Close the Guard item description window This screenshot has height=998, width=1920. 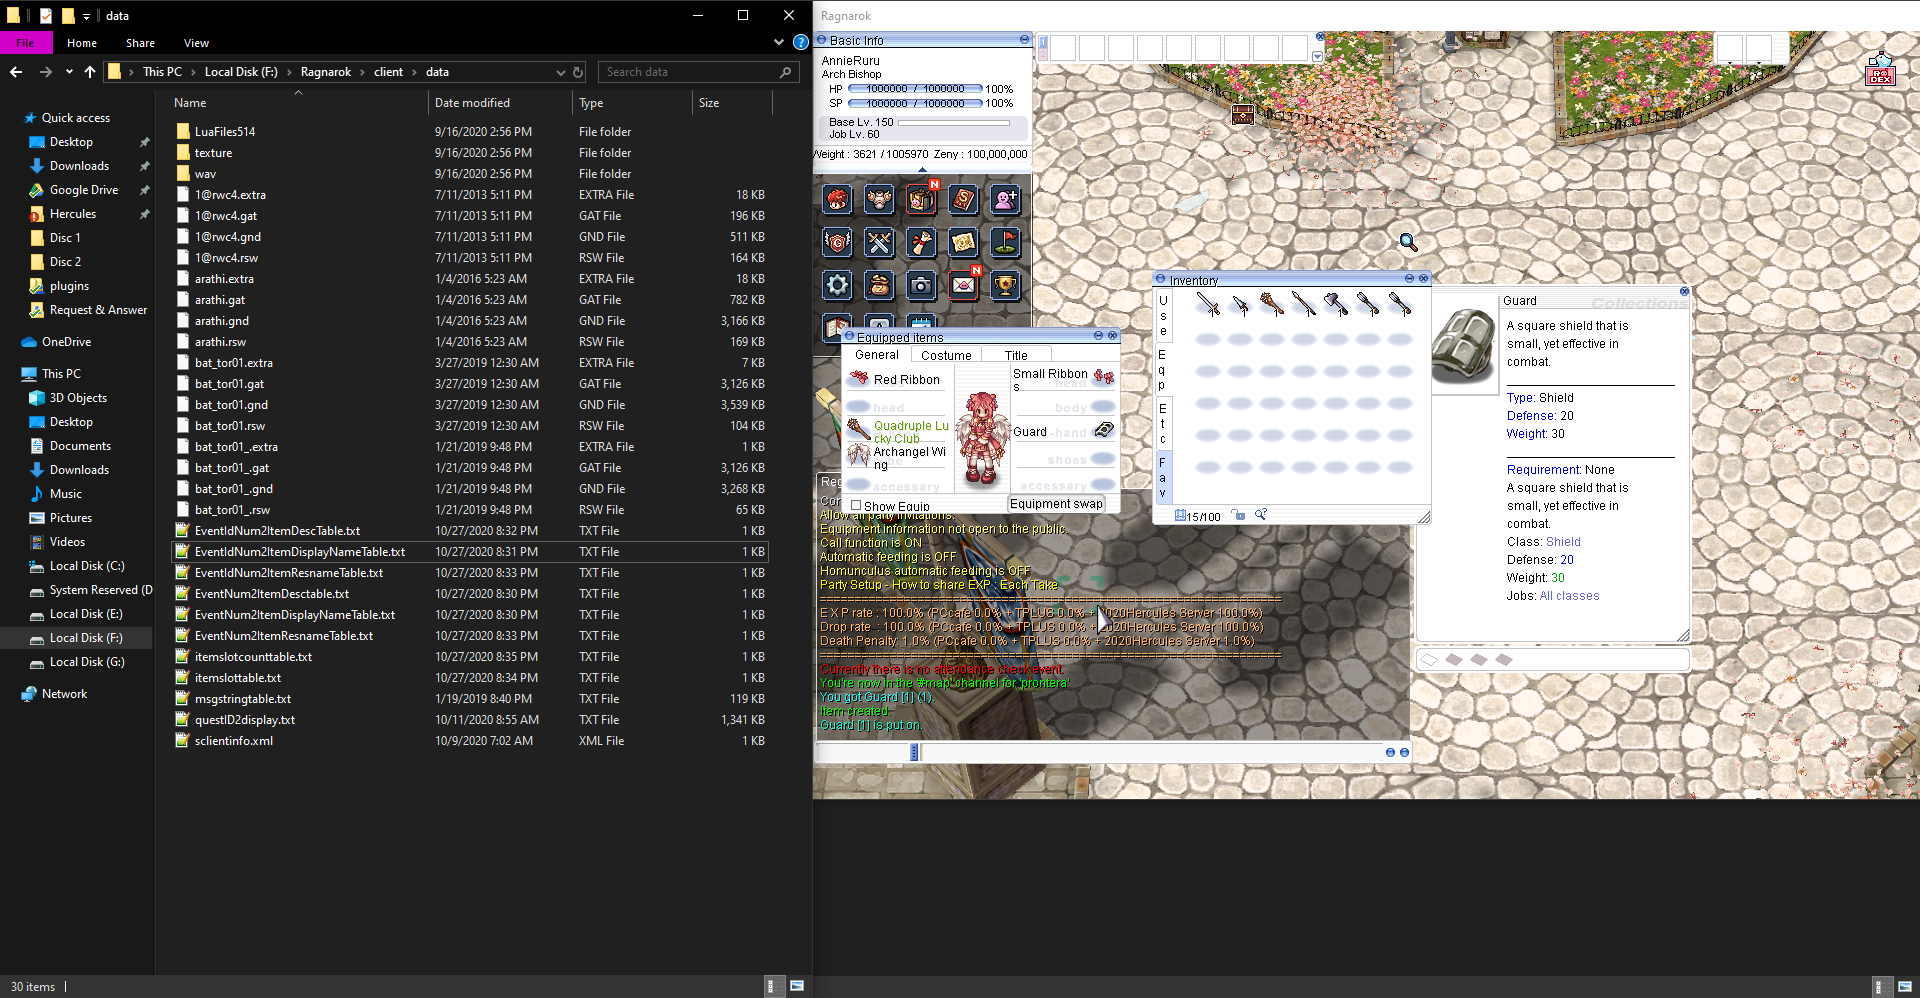(1684, 291)
